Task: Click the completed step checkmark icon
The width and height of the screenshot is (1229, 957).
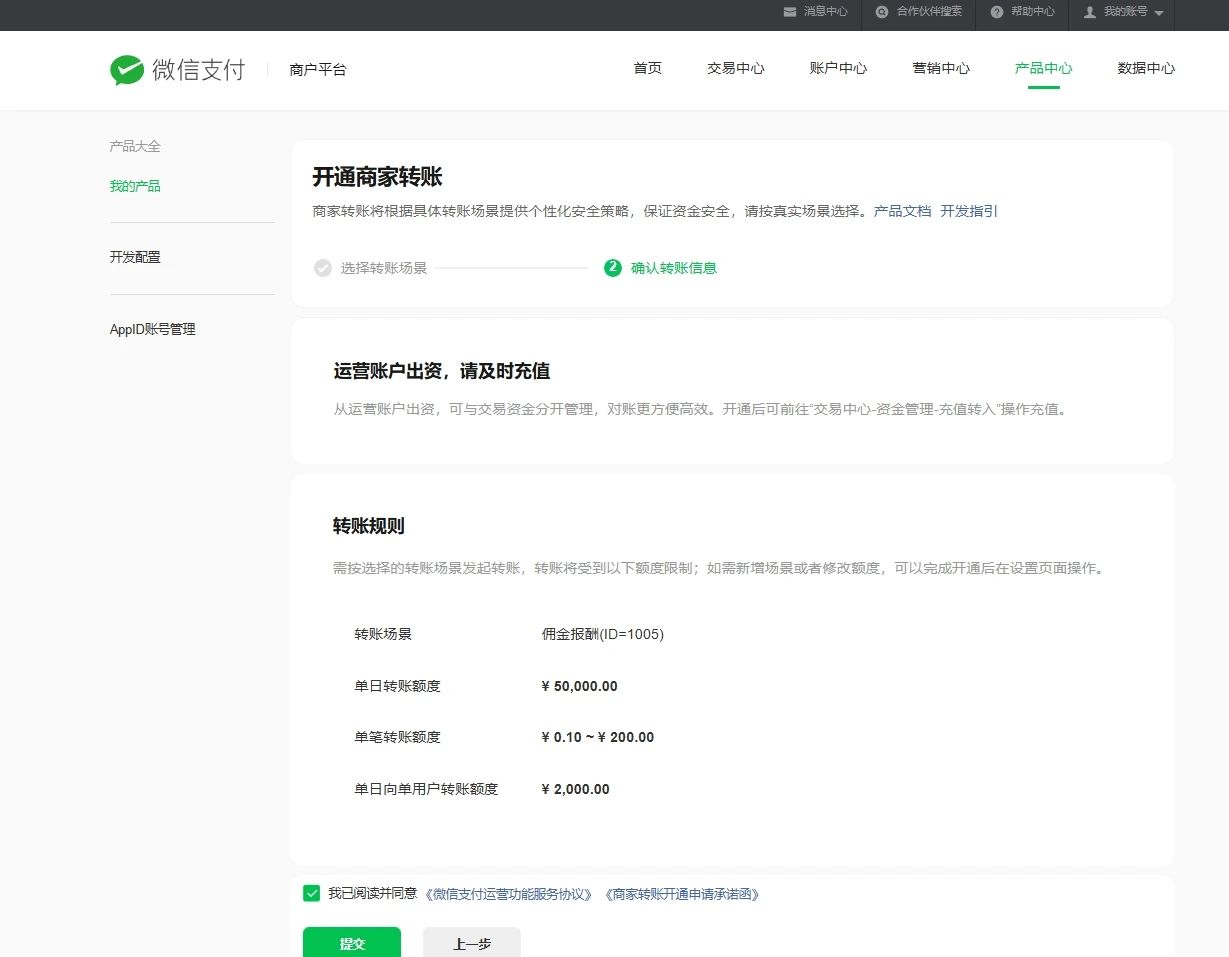Action: pos(322,268)
